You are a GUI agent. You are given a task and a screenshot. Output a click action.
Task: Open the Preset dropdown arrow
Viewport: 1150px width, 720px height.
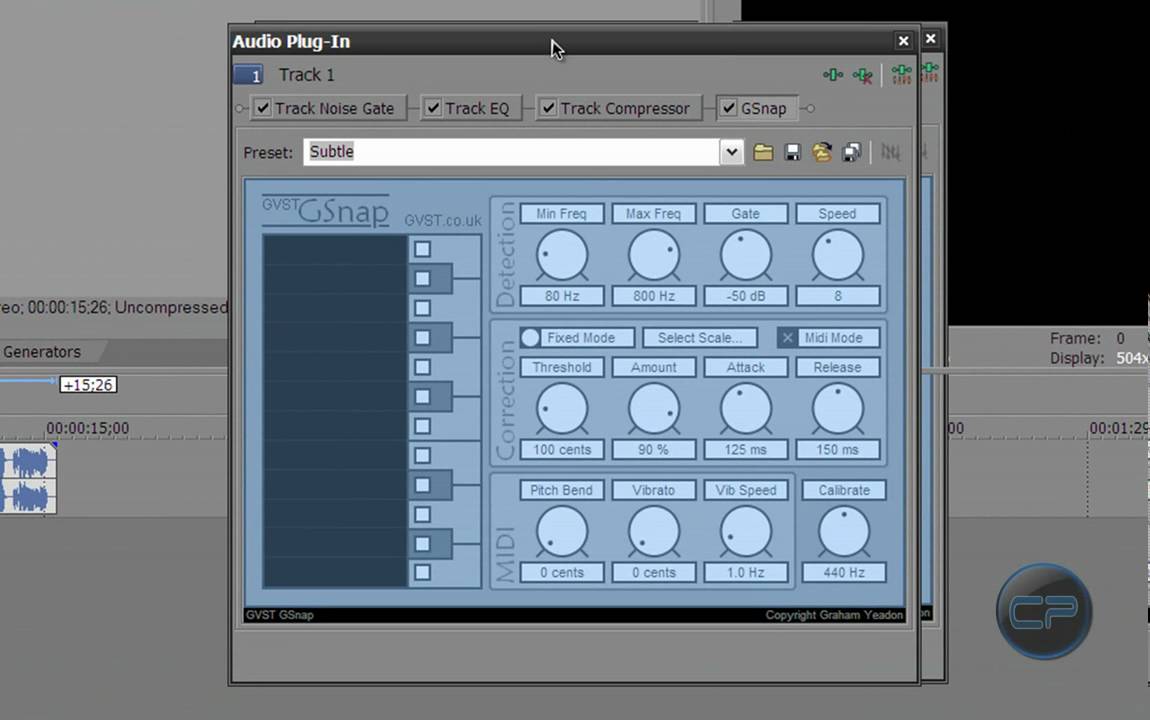(x=731, y=153)
